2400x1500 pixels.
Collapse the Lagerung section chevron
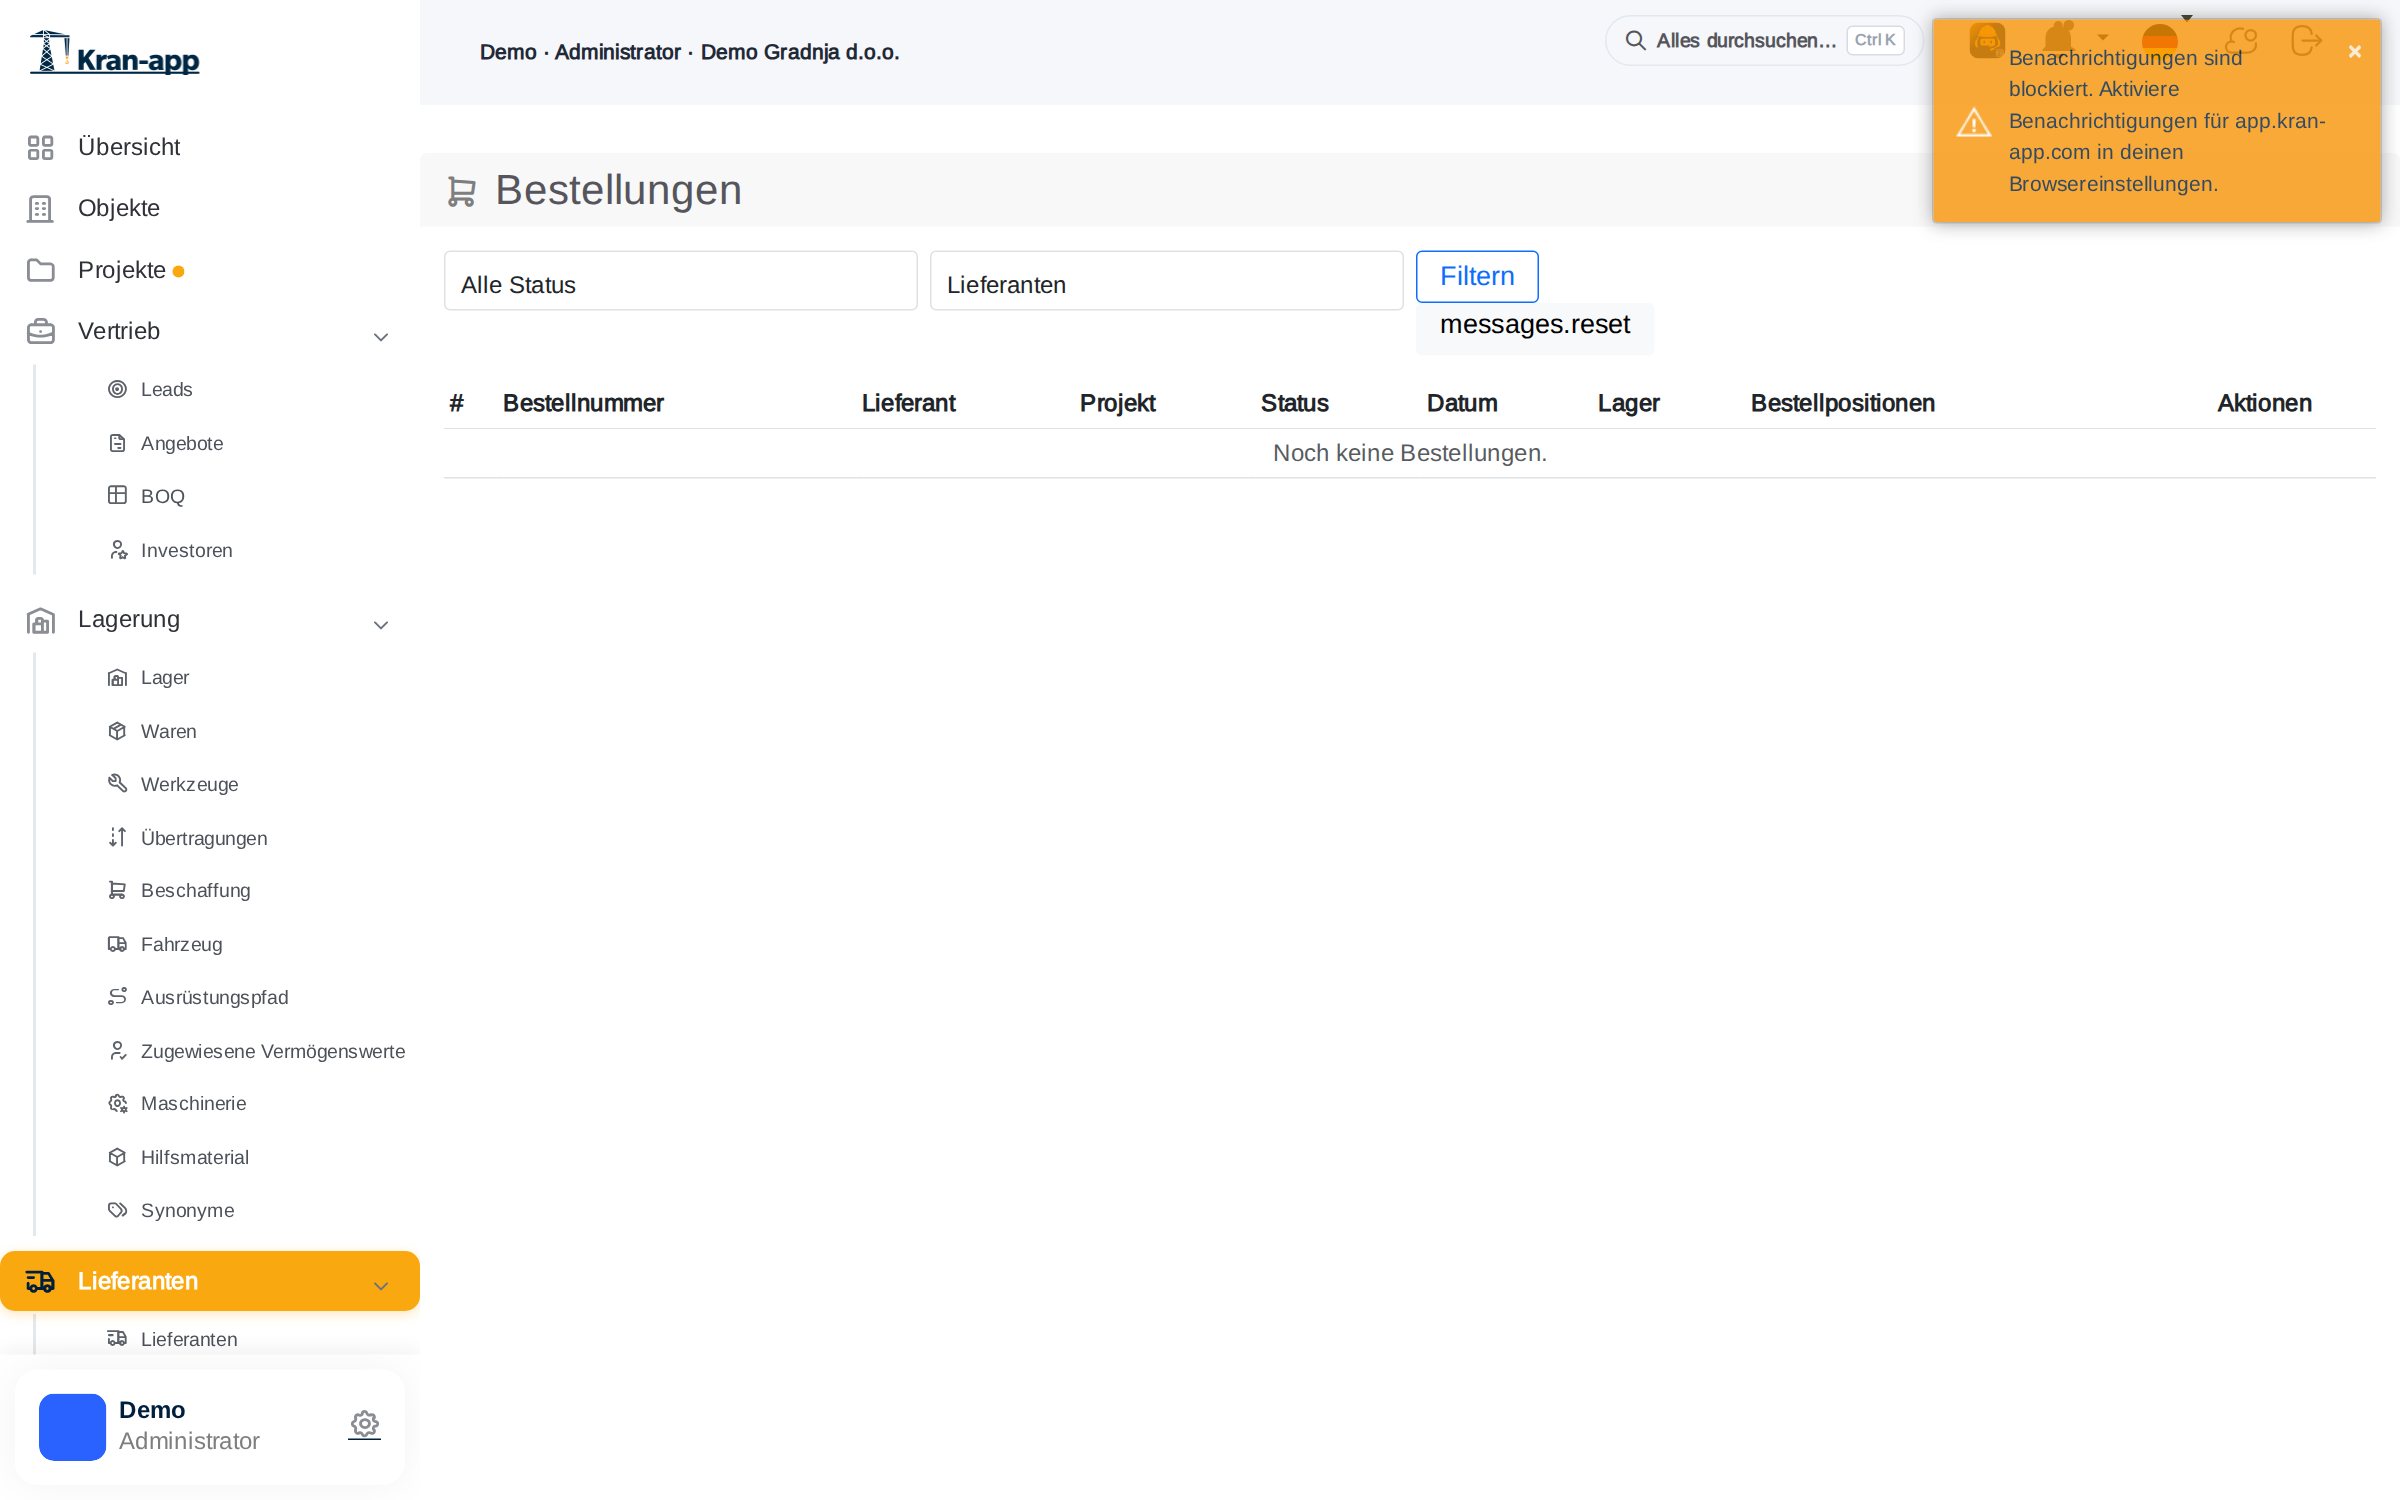click(x=381, y=625)
